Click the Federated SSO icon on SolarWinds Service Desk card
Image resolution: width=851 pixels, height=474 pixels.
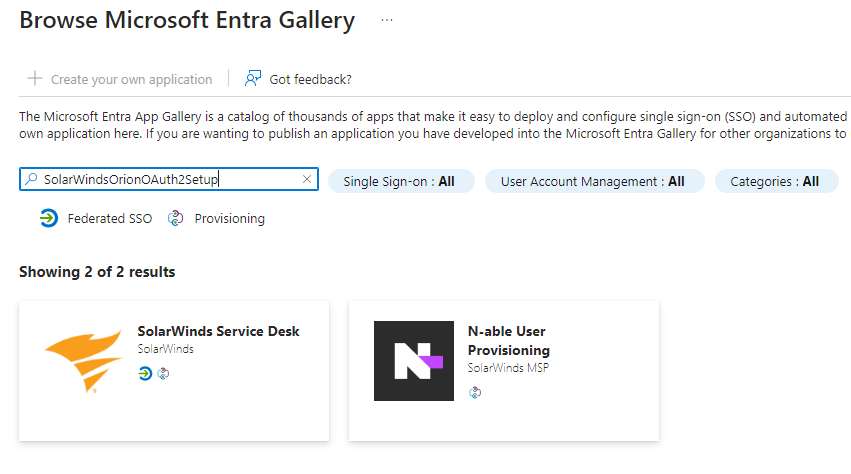point(145,373)
